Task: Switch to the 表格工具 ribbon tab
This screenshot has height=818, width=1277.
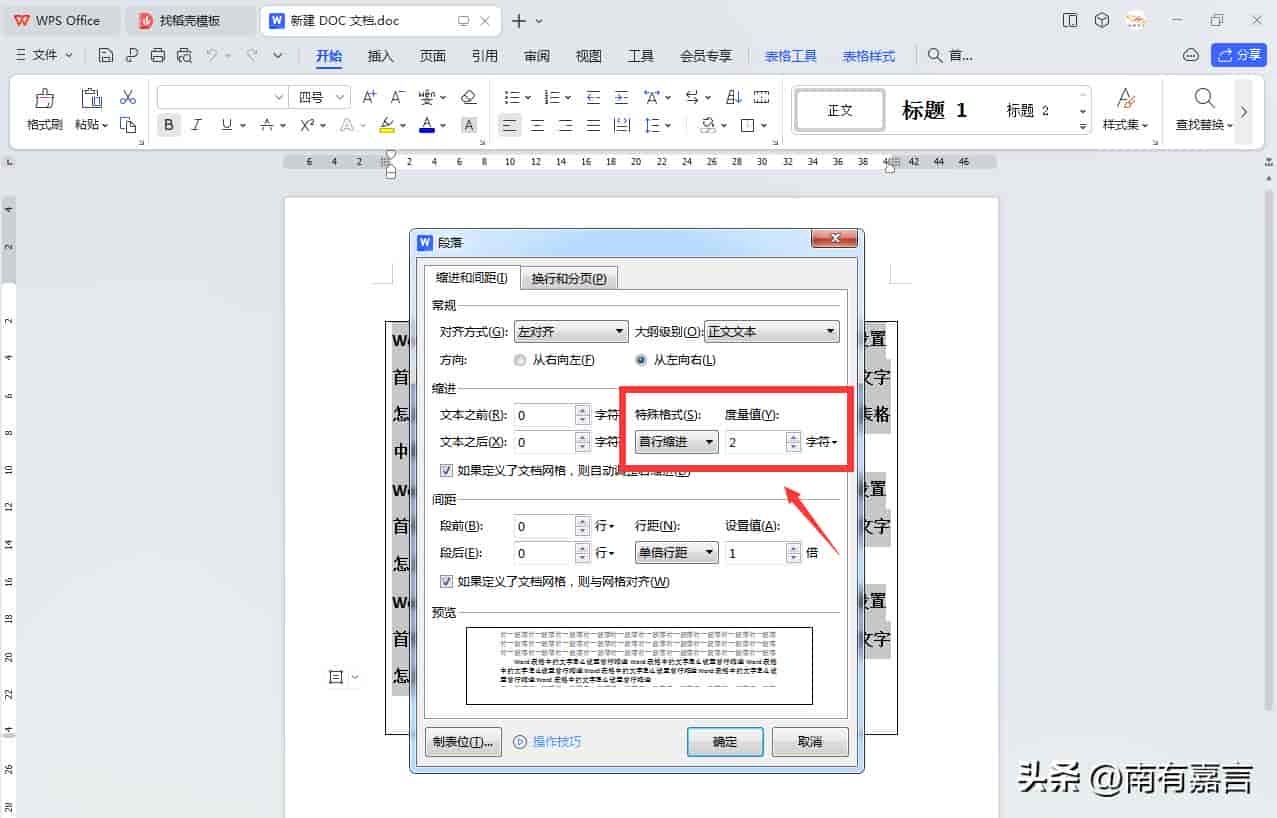Action: click(x=791, y=56)
